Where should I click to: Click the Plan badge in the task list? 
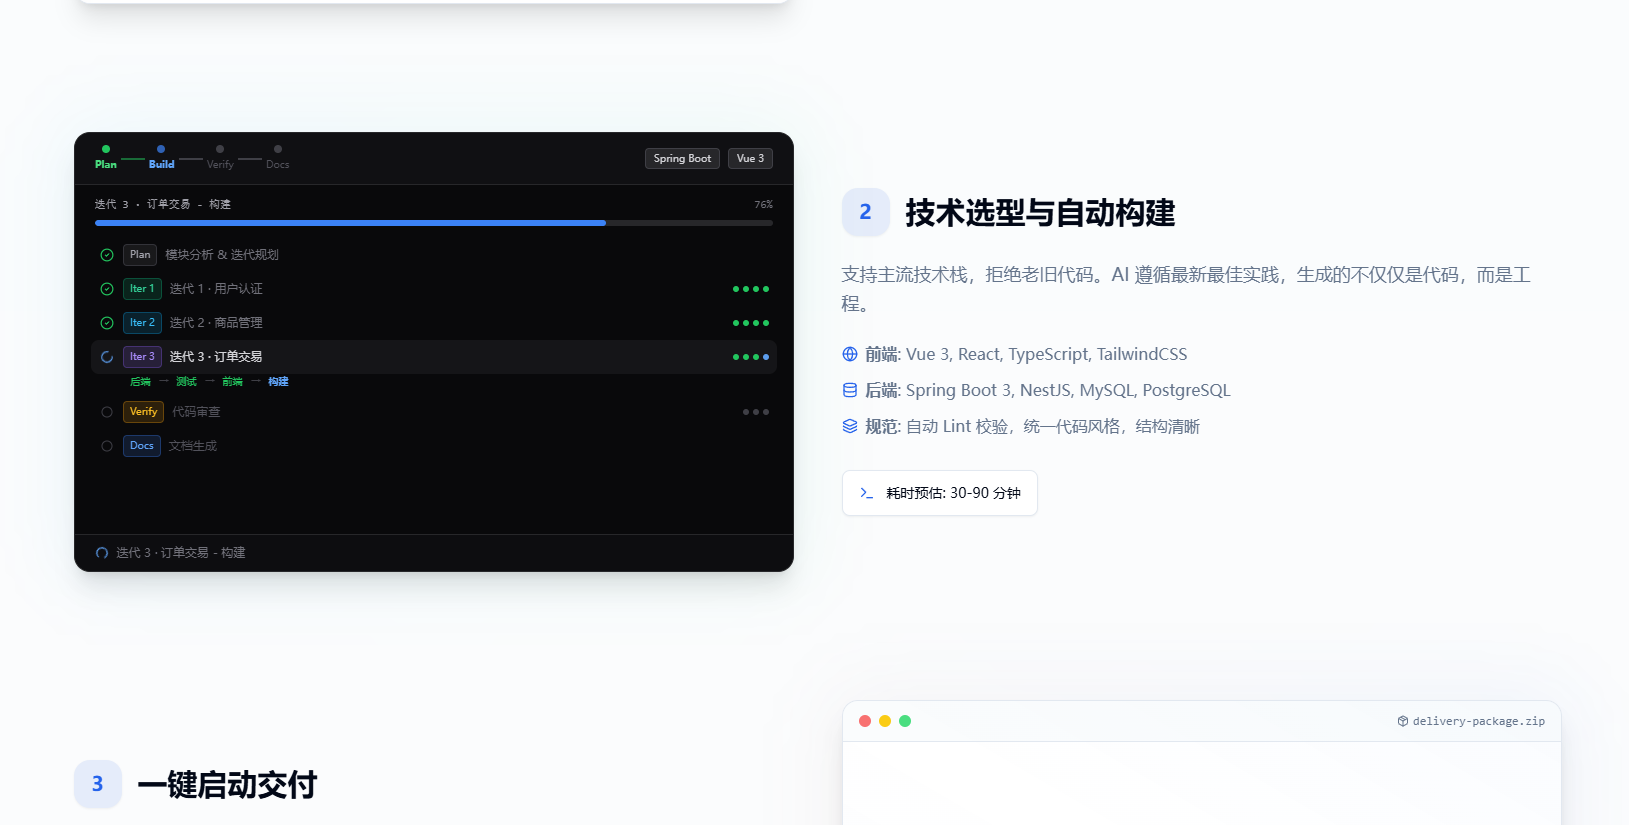click(140, 255)
